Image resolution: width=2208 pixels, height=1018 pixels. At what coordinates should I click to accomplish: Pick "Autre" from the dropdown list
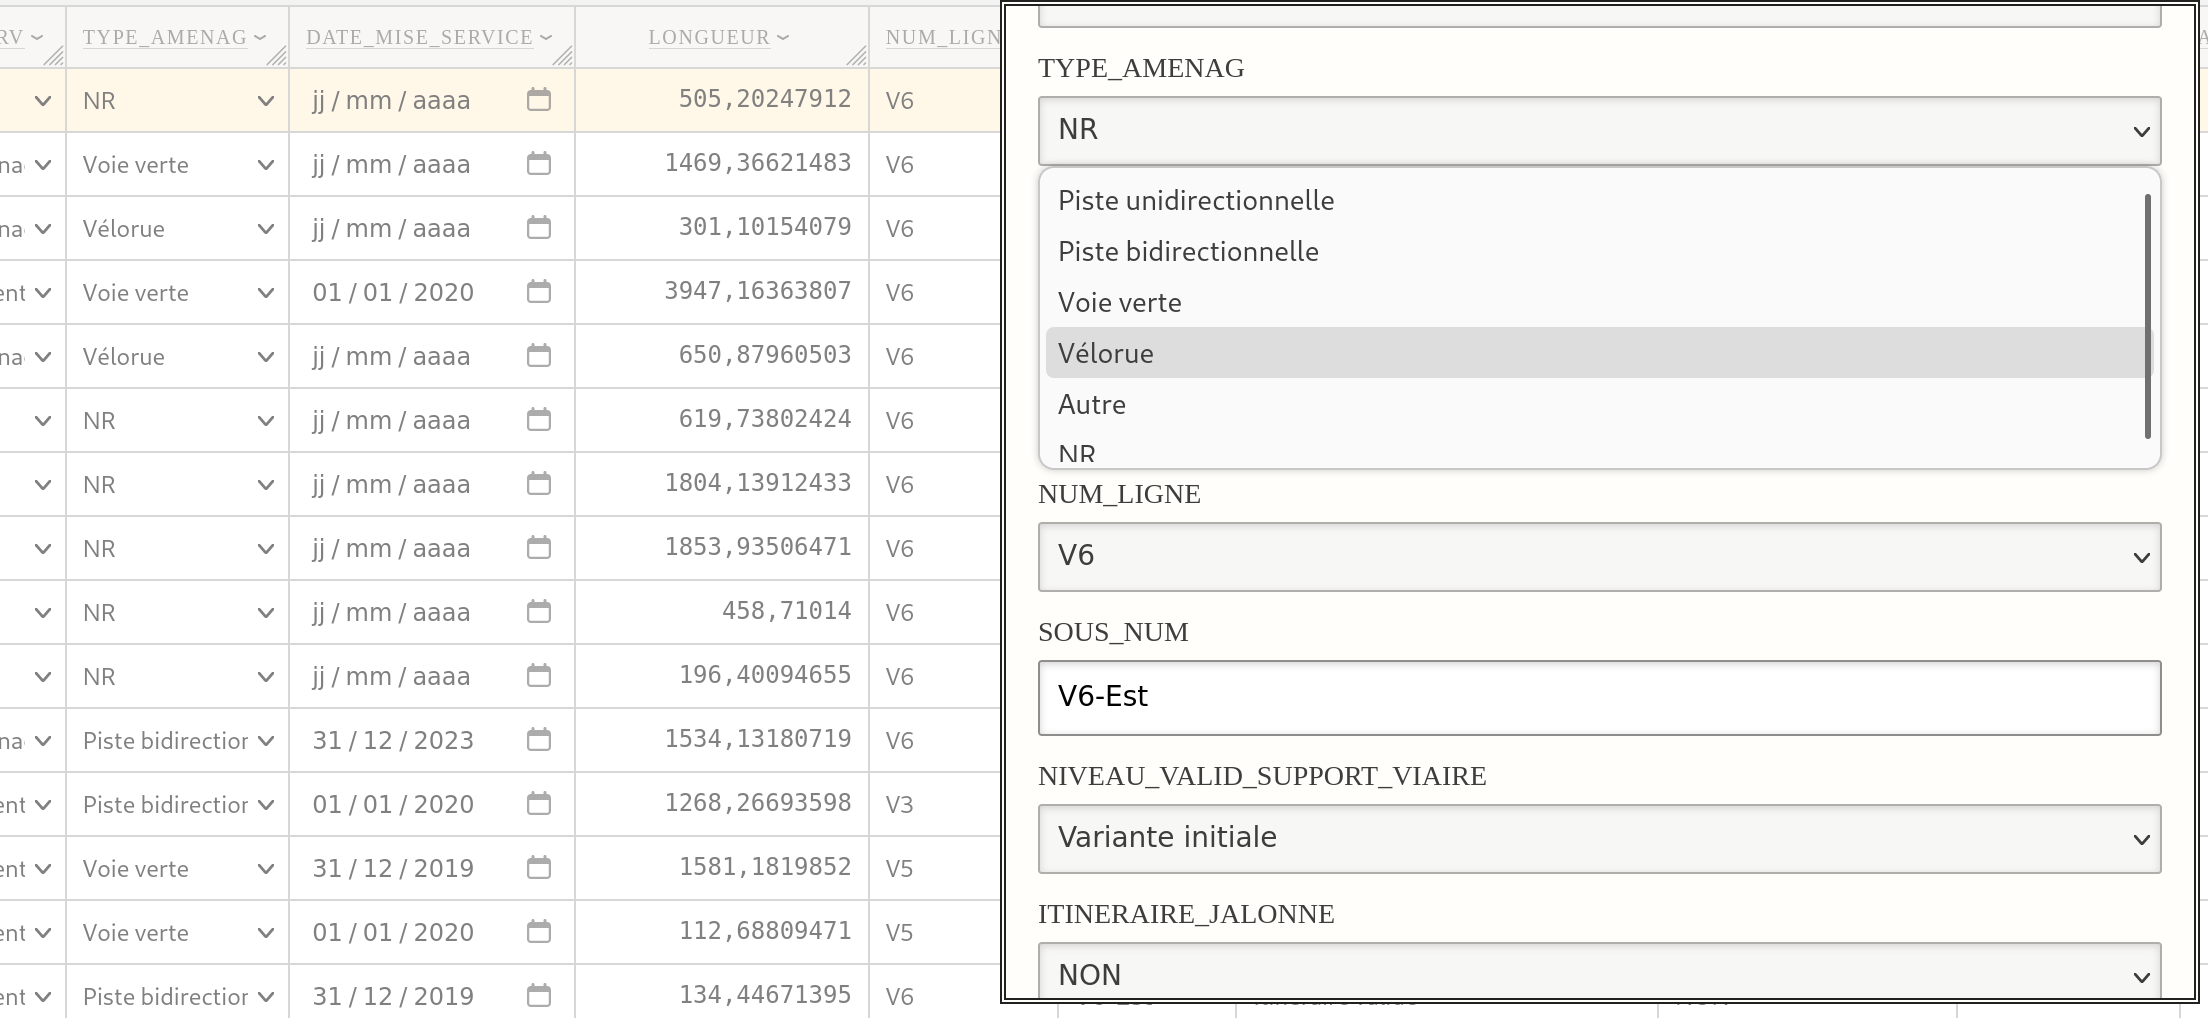tap(1092, 405)
